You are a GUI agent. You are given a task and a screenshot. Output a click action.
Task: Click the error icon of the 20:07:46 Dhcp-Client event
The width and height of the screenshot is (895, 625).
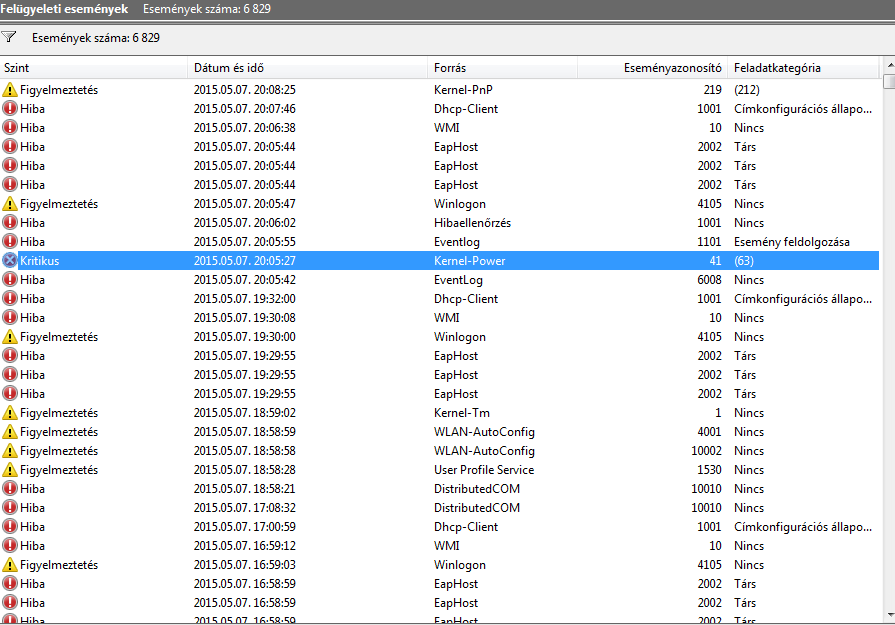(x=10, y=108)
